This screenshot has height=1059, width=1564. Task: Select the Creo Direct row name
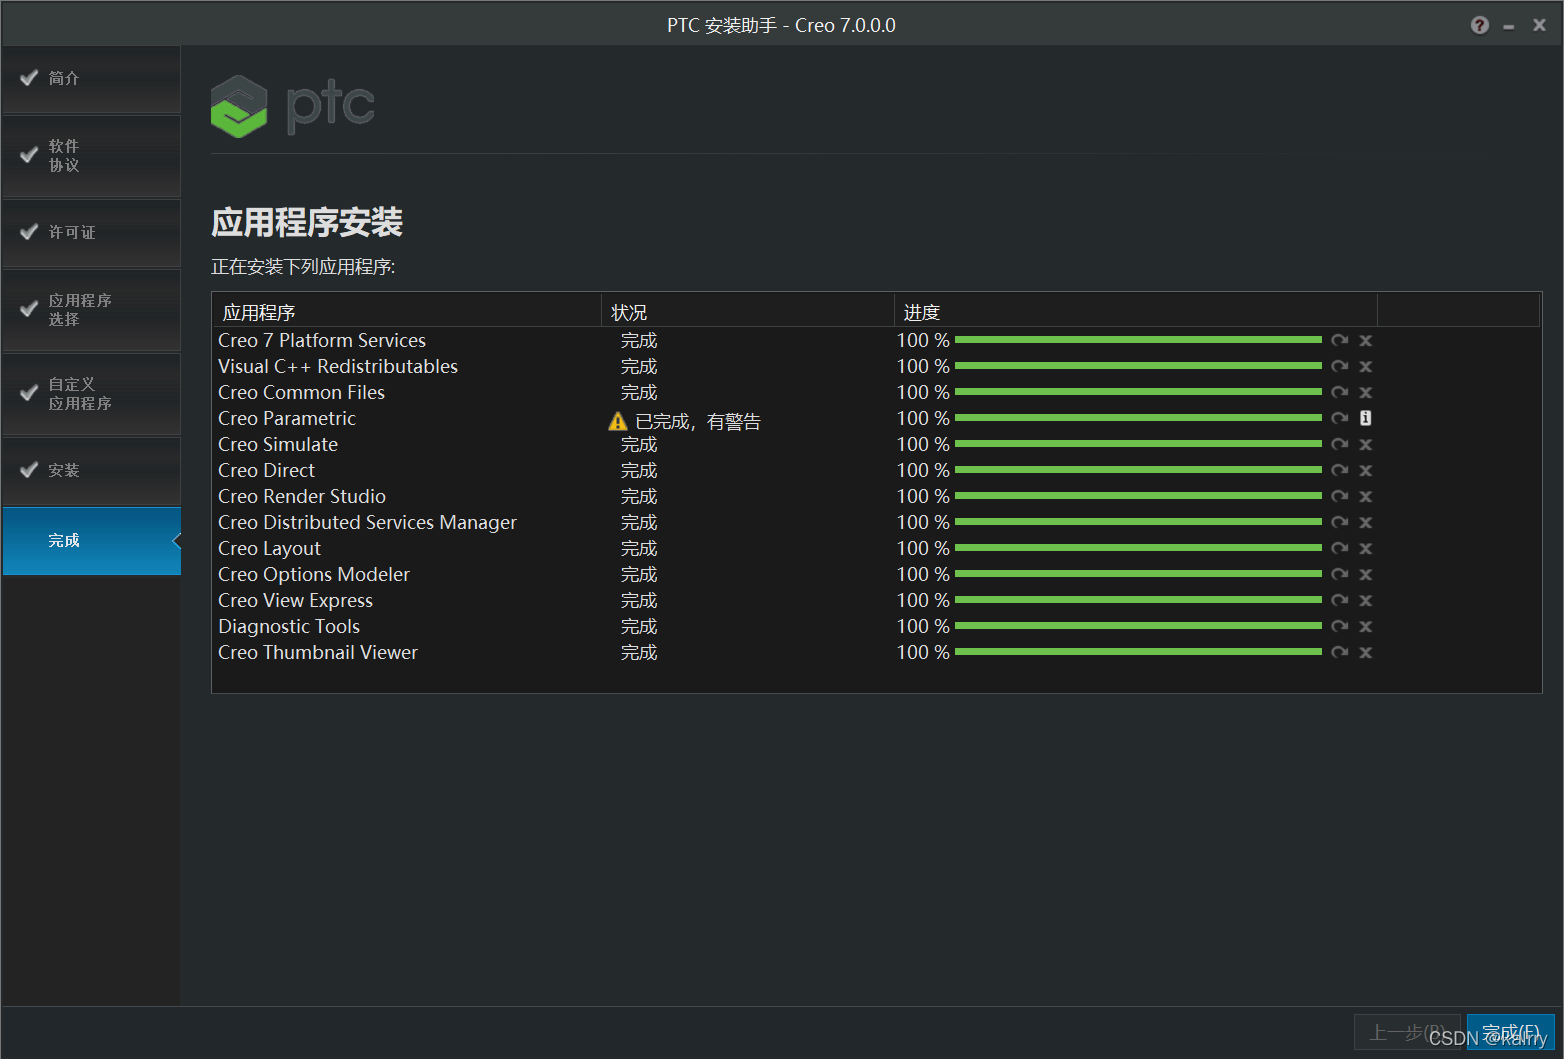tap(266, 471)
